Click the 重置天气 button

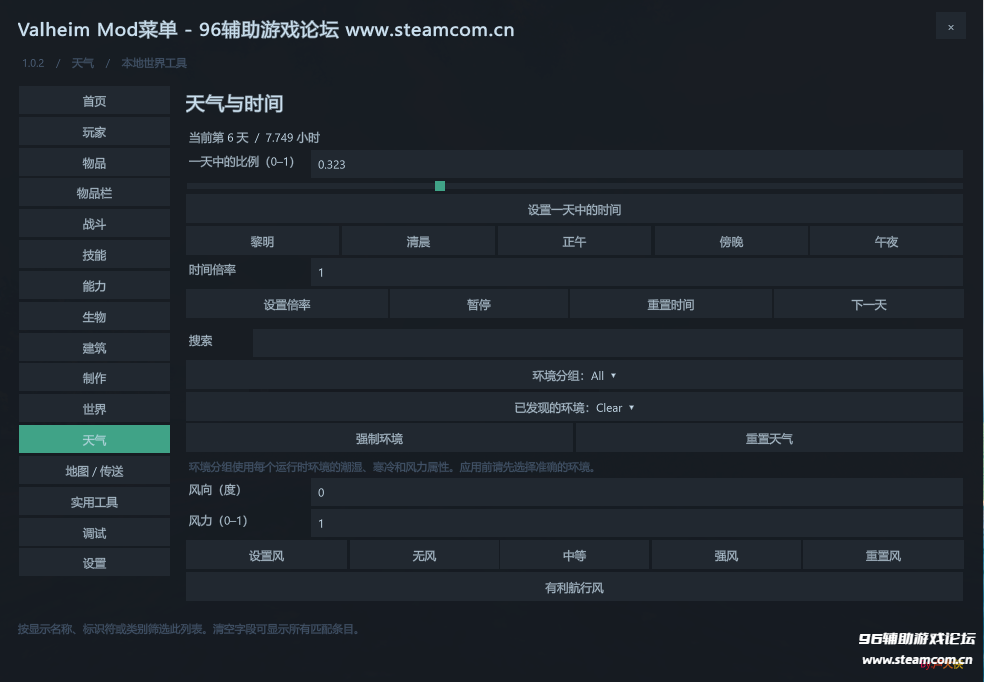tap(769, 438)
